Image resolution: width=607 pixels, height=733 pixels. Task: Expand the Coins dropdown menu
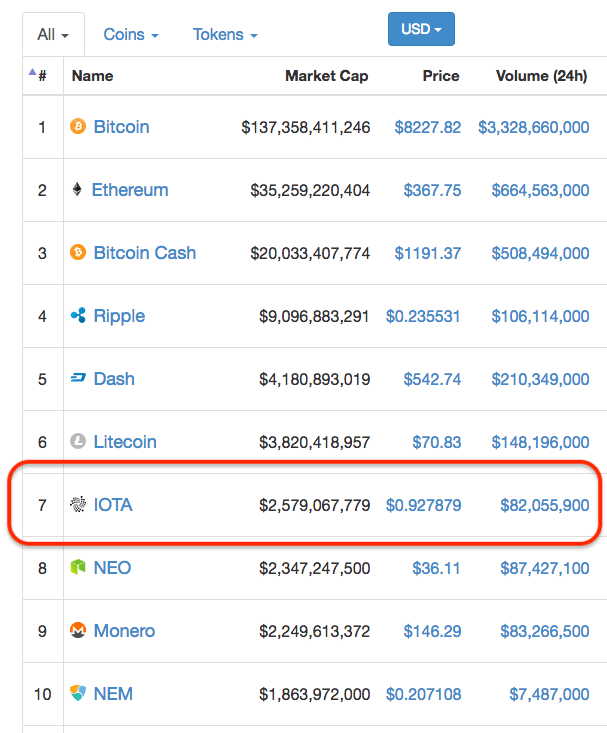coord(131,35)
